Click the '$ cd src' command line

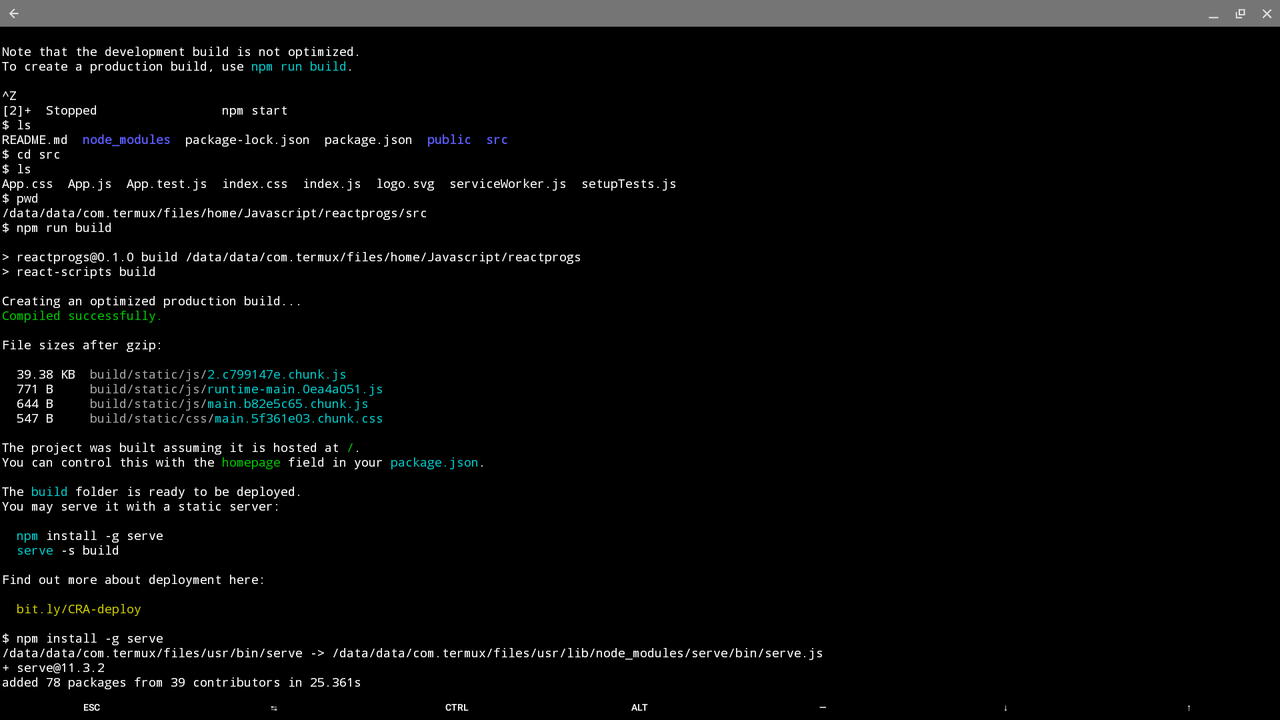(x=31, y=155)
